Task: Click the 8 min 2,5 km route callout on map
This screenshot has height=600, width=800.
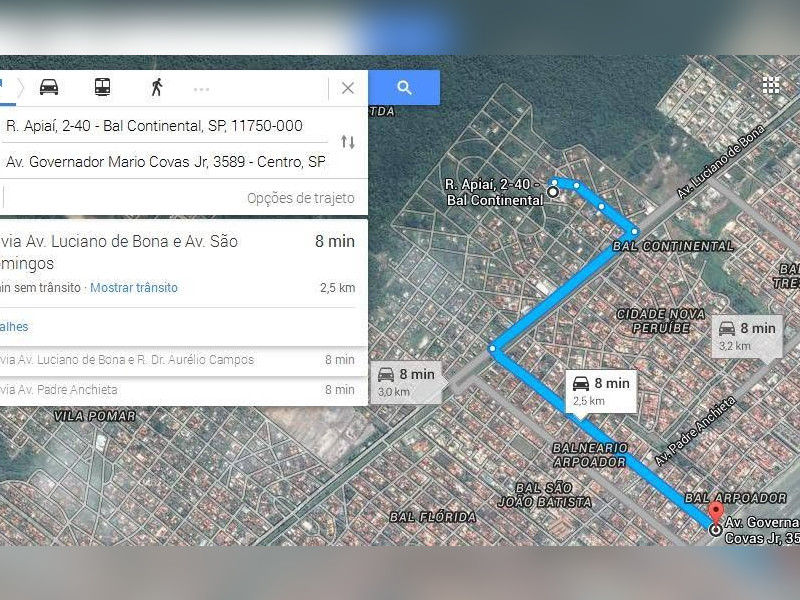Action: [601, 391]
